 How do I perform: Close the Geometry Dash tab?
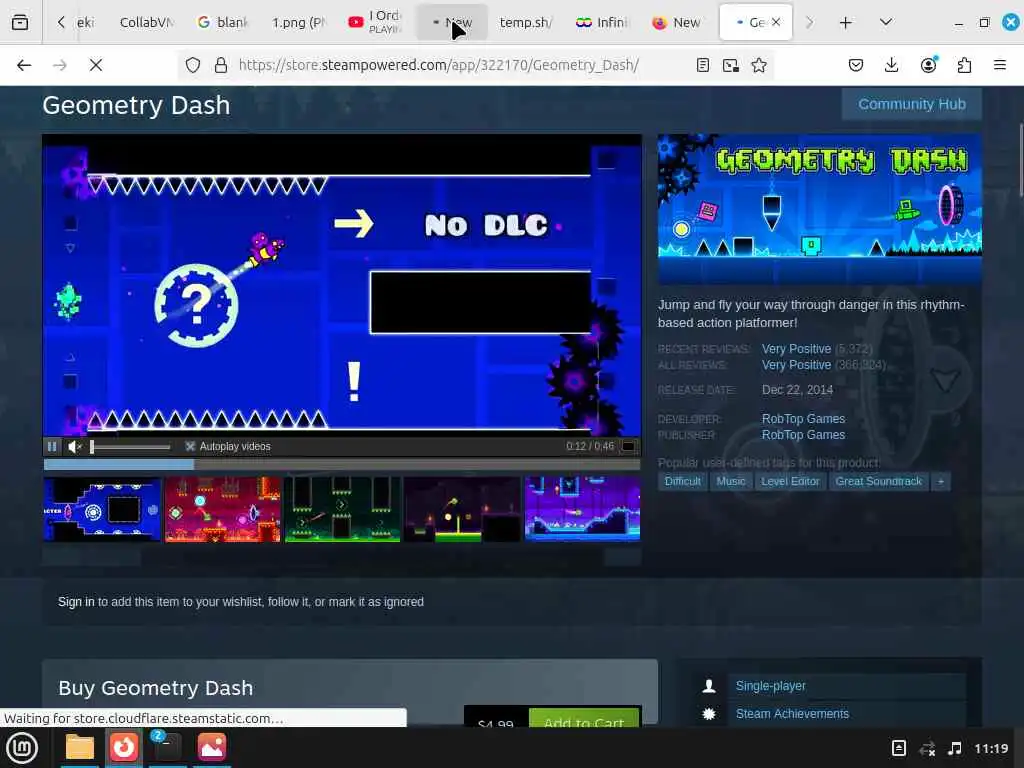[x=776, y=22]
